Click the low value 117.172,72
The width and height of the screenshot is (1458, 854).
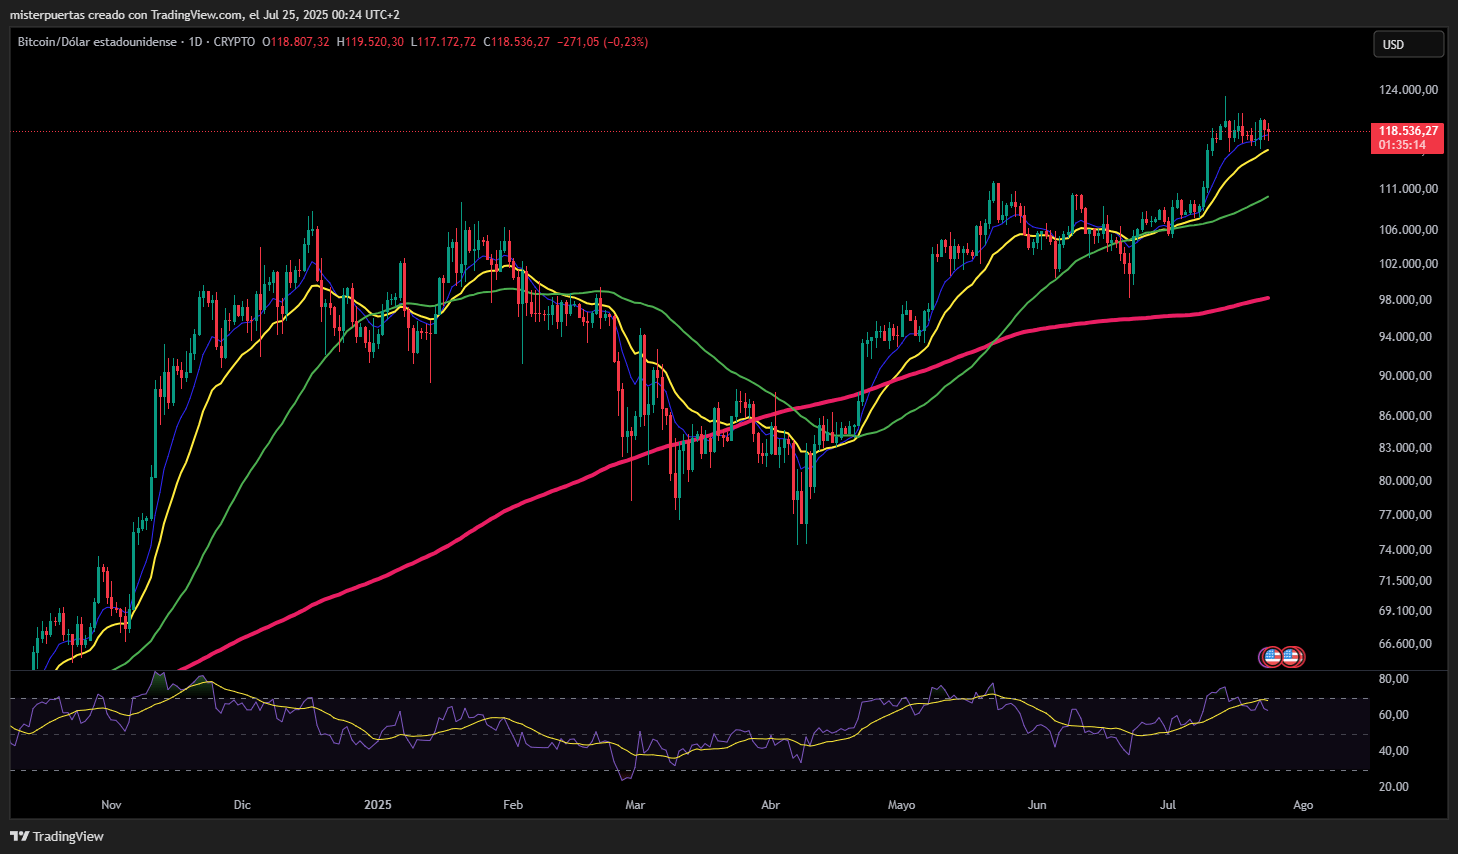point(448,42)
